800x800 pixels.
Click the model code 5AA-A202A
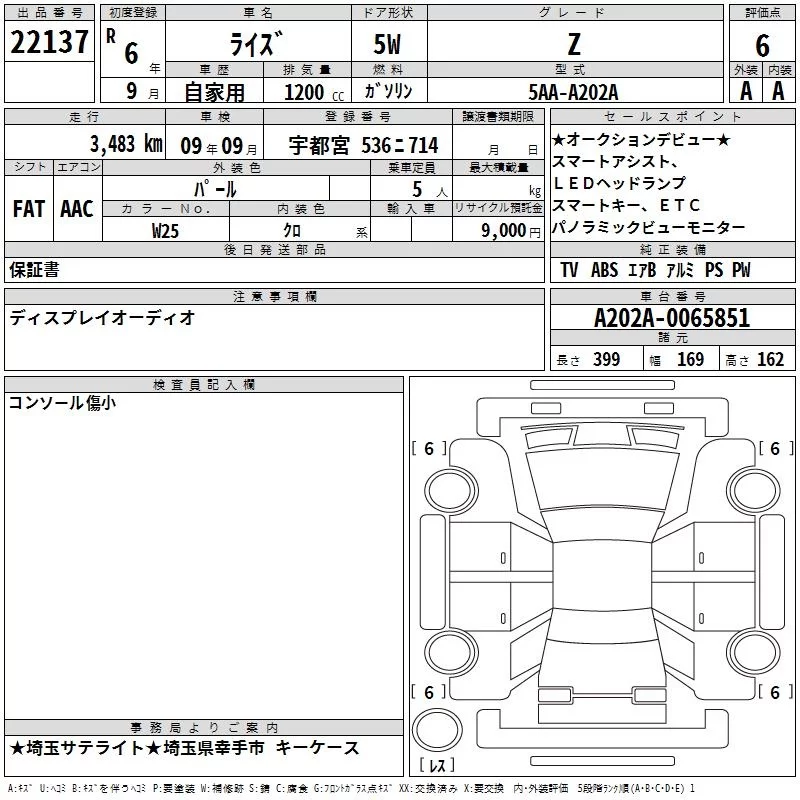pos(573,91)
